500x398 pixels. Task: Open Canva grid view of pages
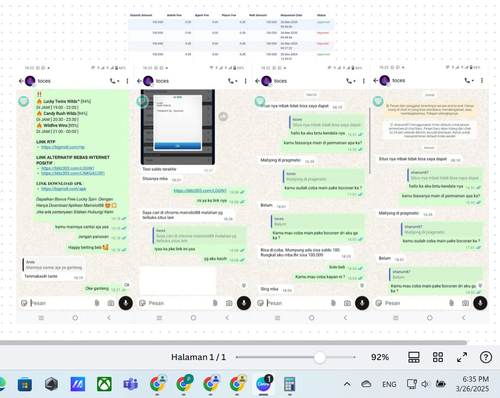point(438,357)
